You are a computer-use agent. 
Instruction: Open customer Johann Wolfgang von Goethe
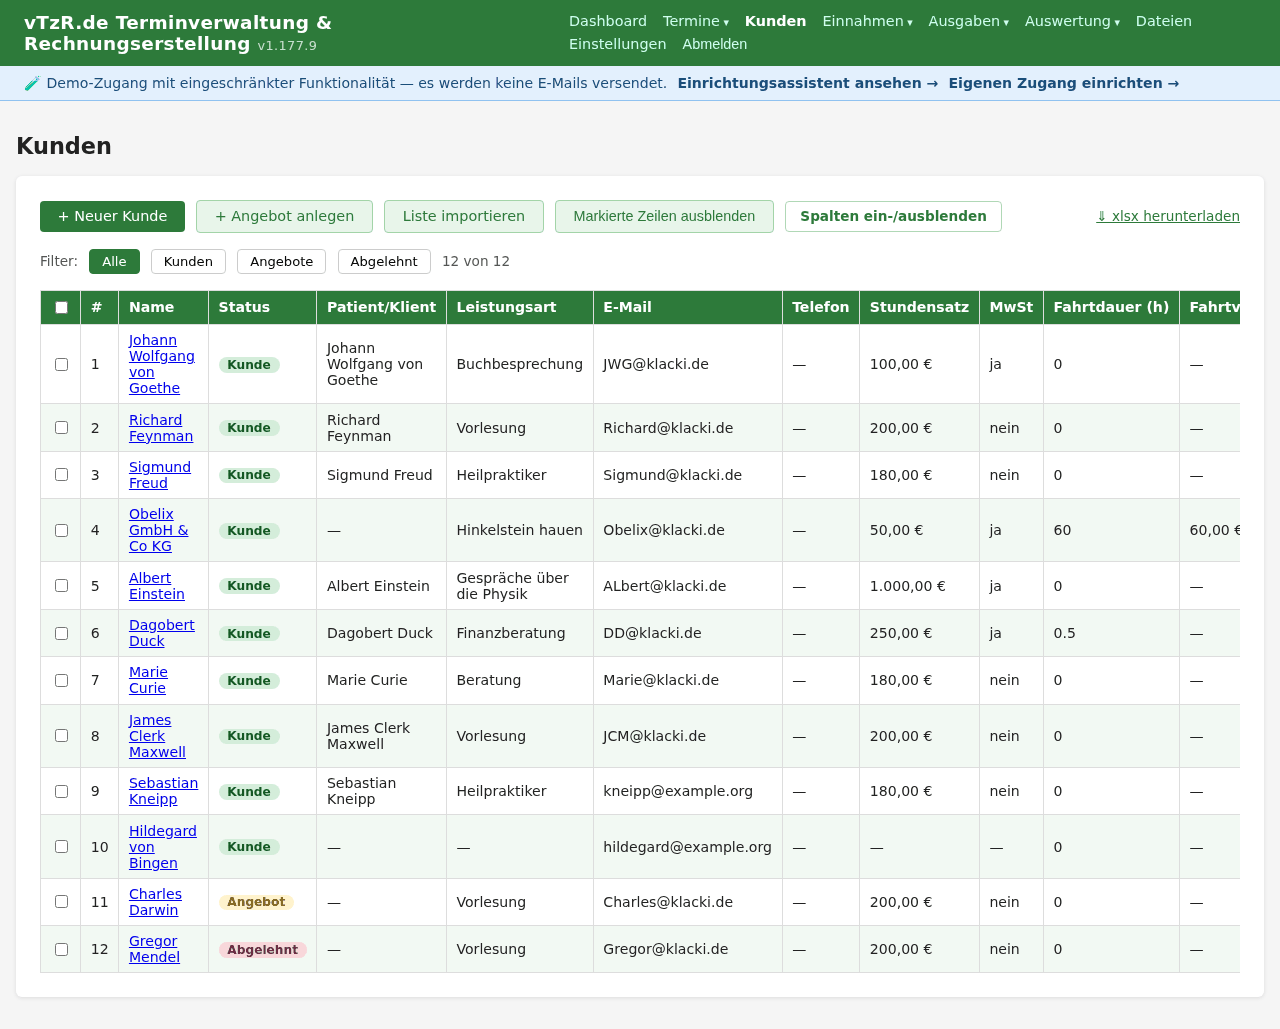(x=161, y=364)
